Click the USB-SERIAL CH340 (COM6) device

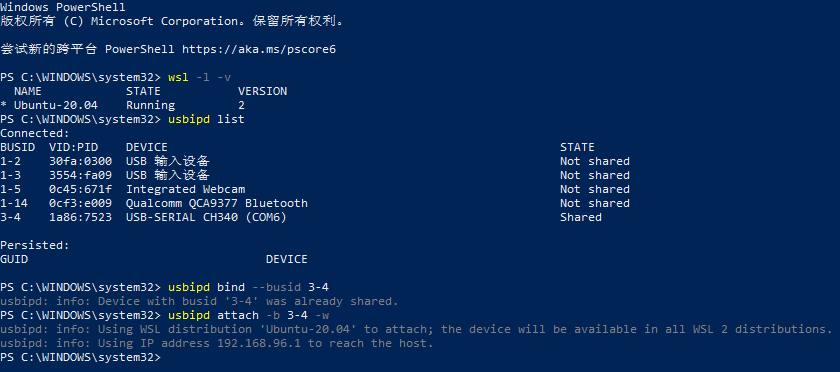point(206,217)
